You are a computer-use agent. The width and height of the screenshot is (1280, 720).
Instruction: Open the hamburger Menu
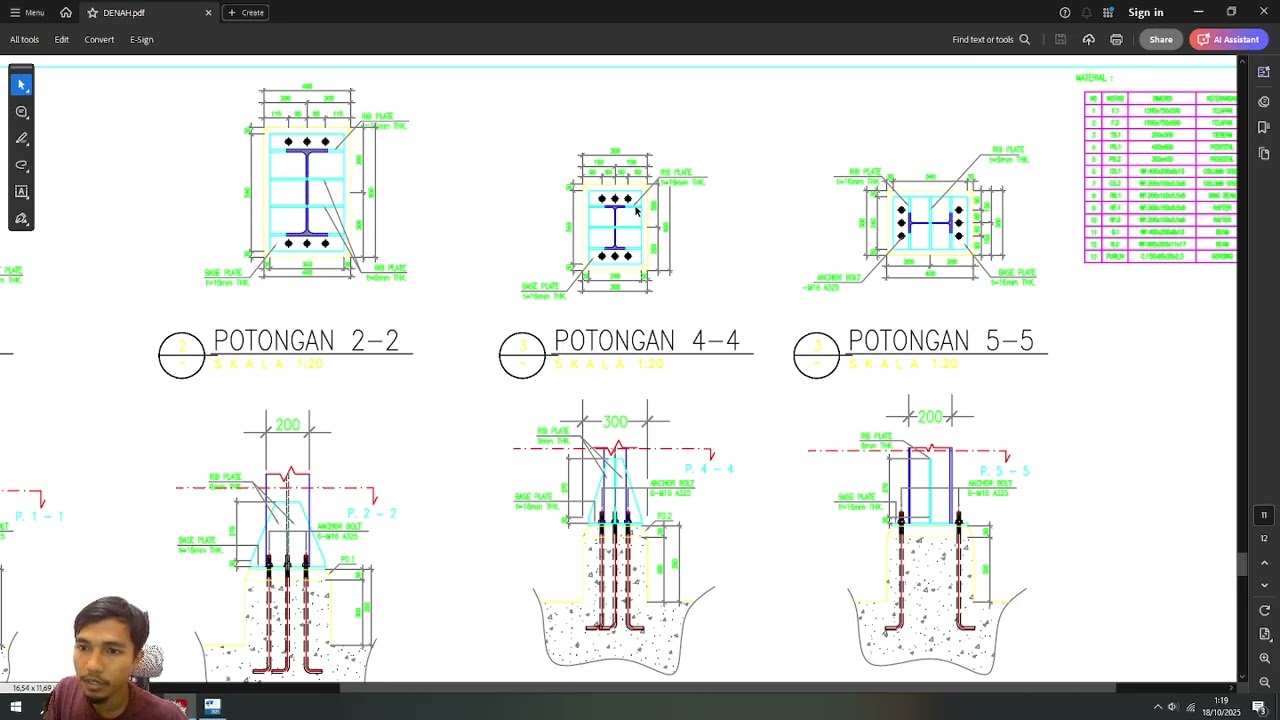(x=27, y=13)
